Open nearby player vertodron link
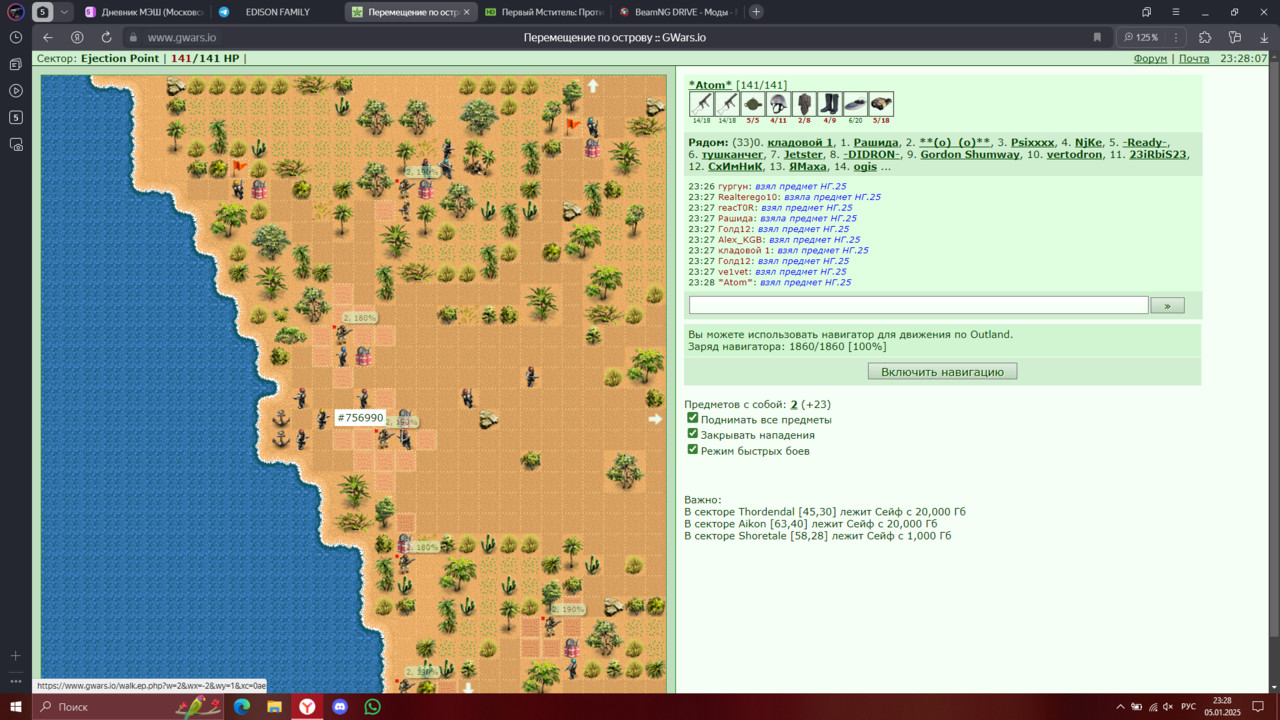Image resolution: width=1280 pixels, height=720 pixels. (x=1074, y=155)
